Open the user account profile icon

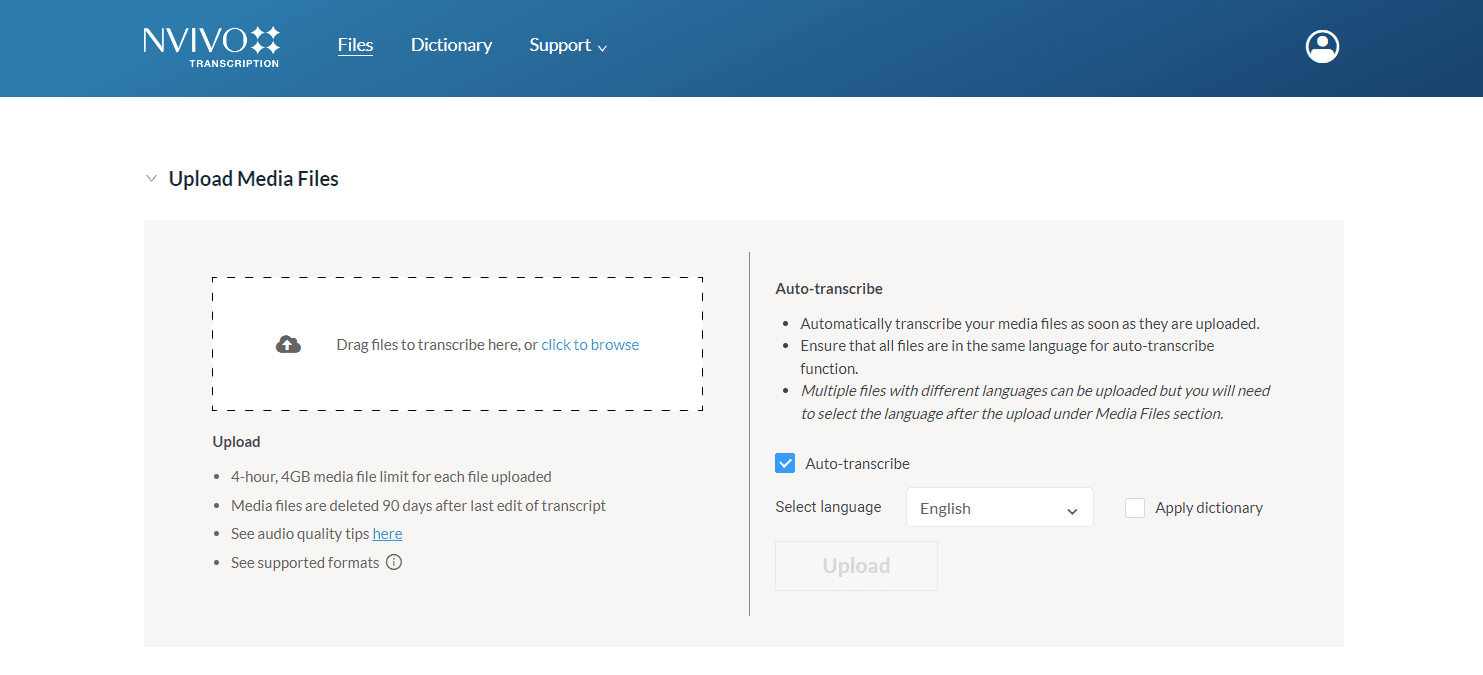pyautogui.click(x=1322, y=46)
